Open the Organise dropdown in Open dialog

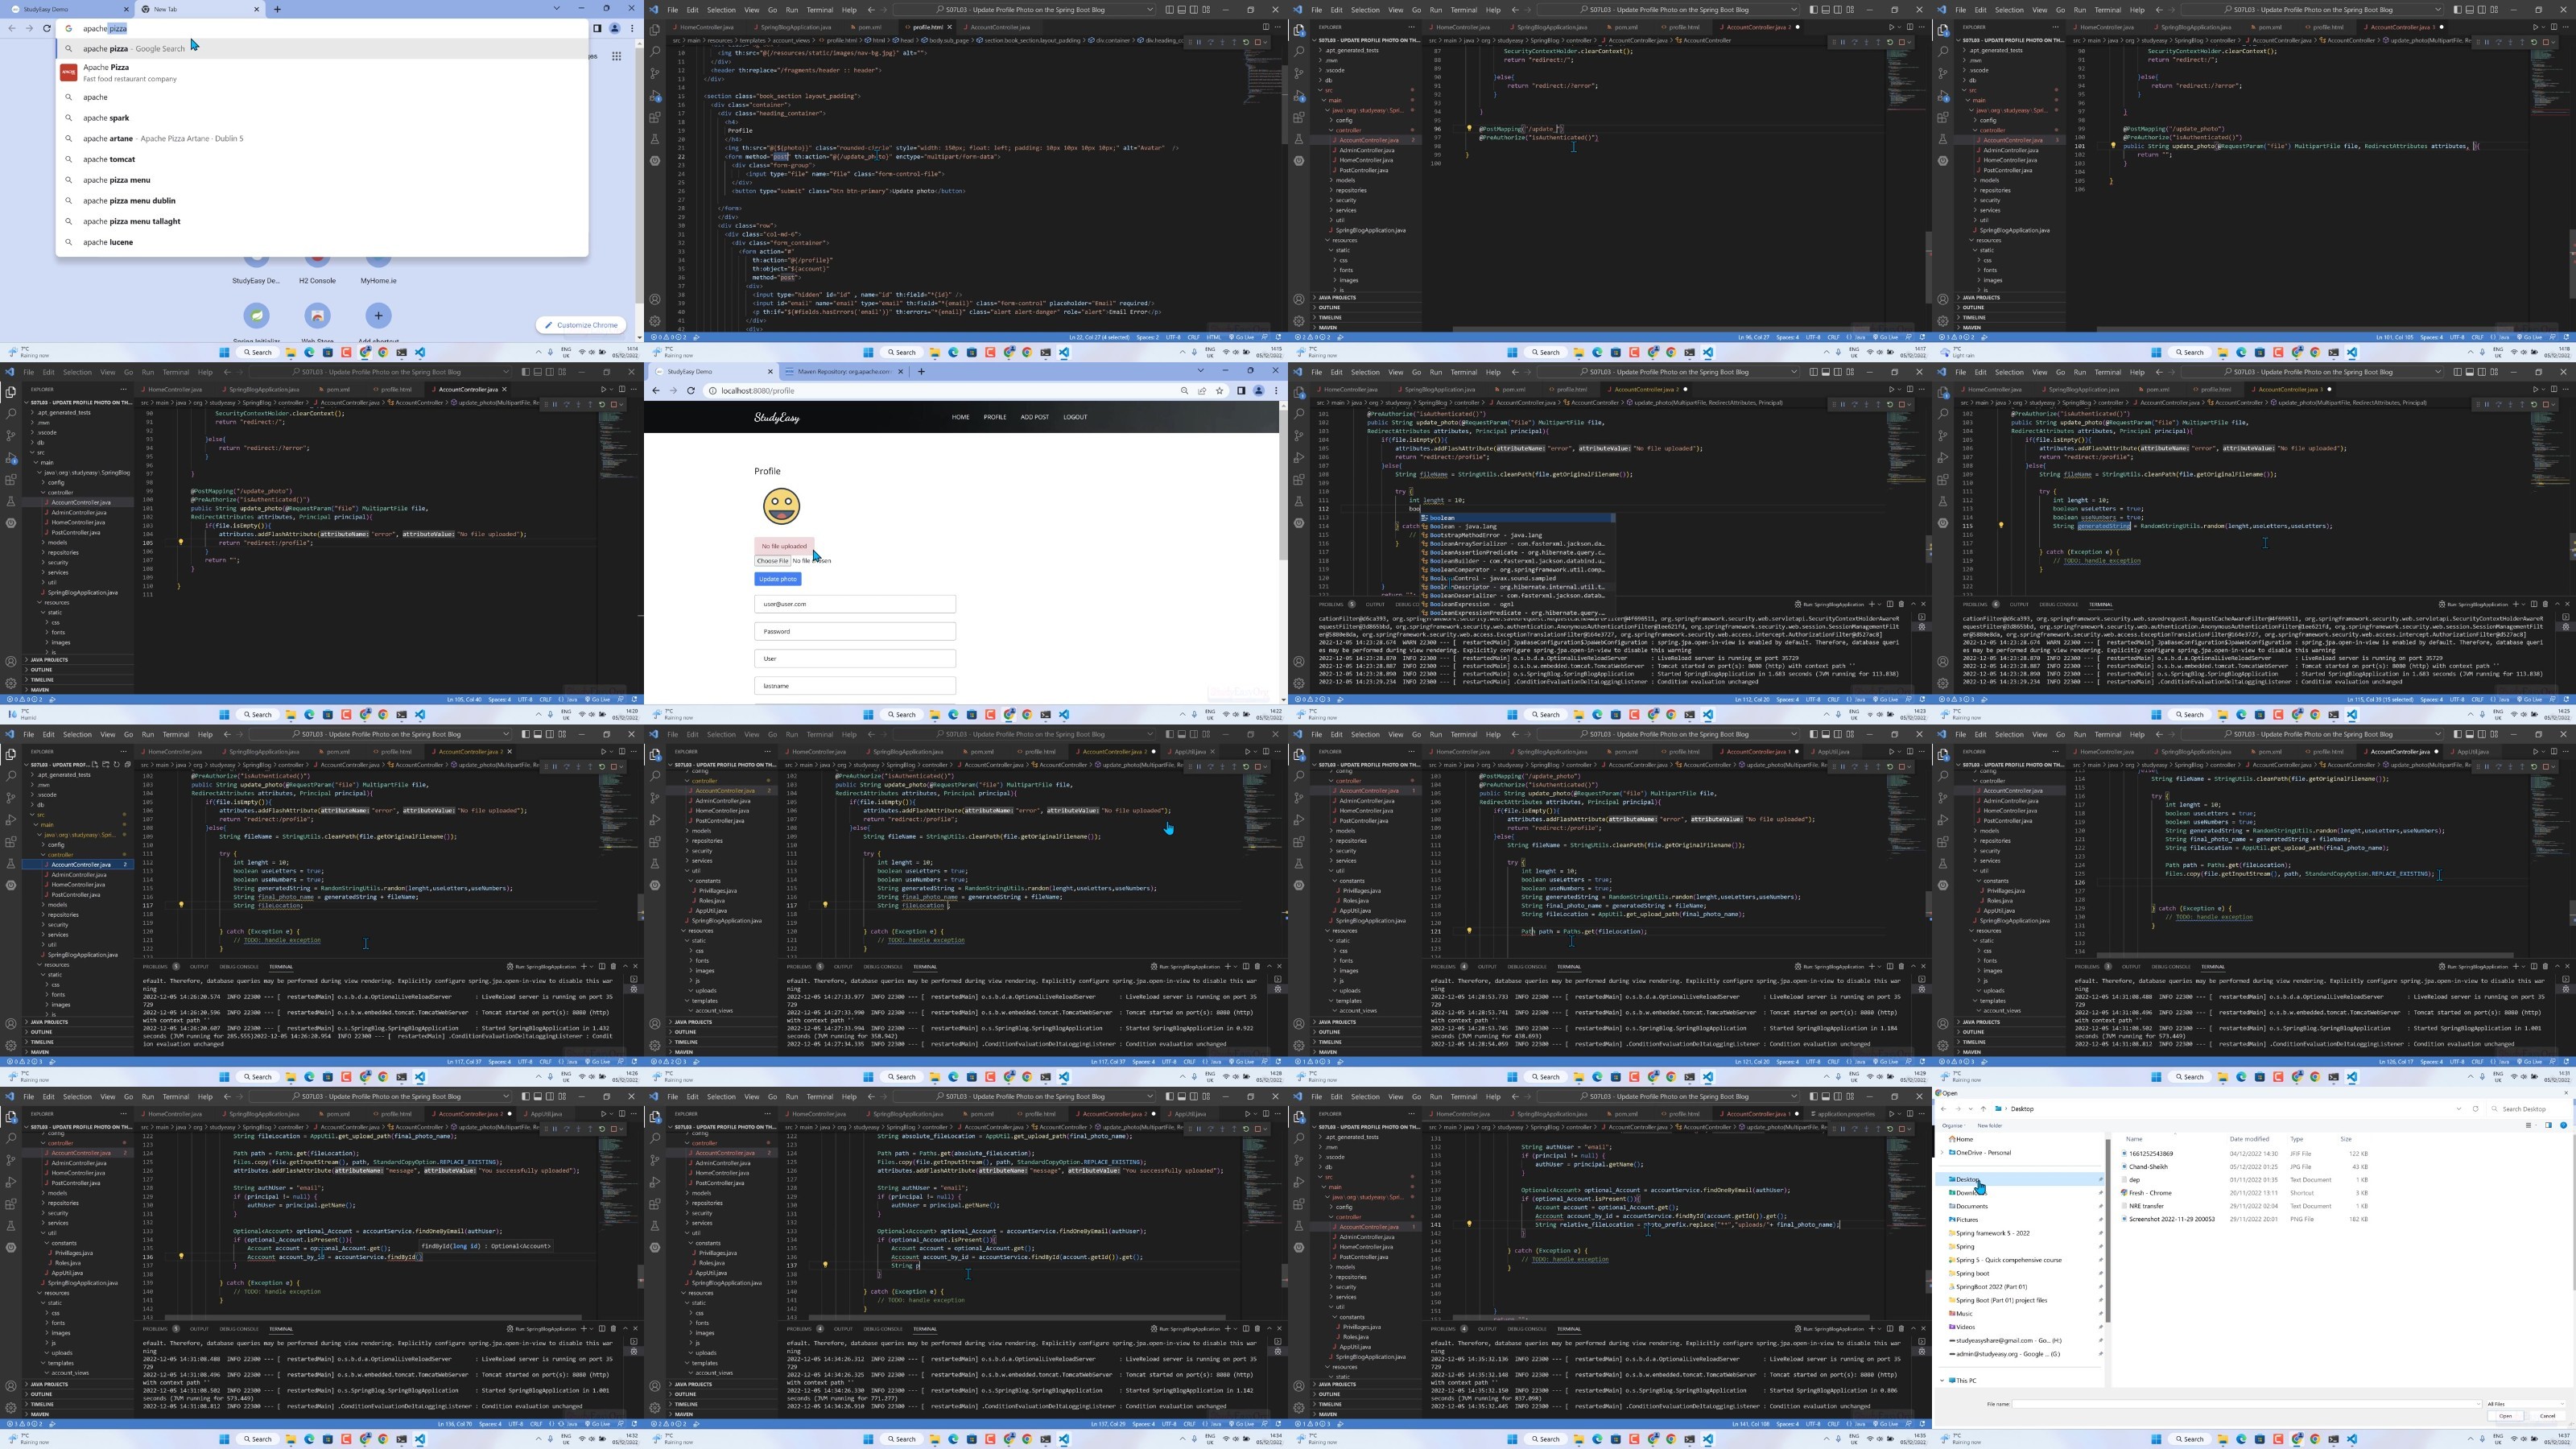1952,1126
